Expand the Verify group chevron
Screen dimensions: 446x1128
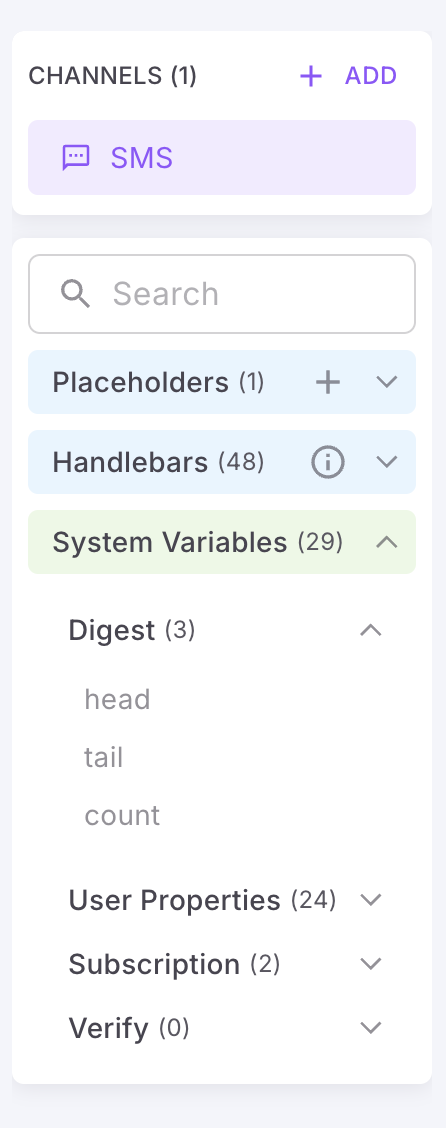point(370,1027)
